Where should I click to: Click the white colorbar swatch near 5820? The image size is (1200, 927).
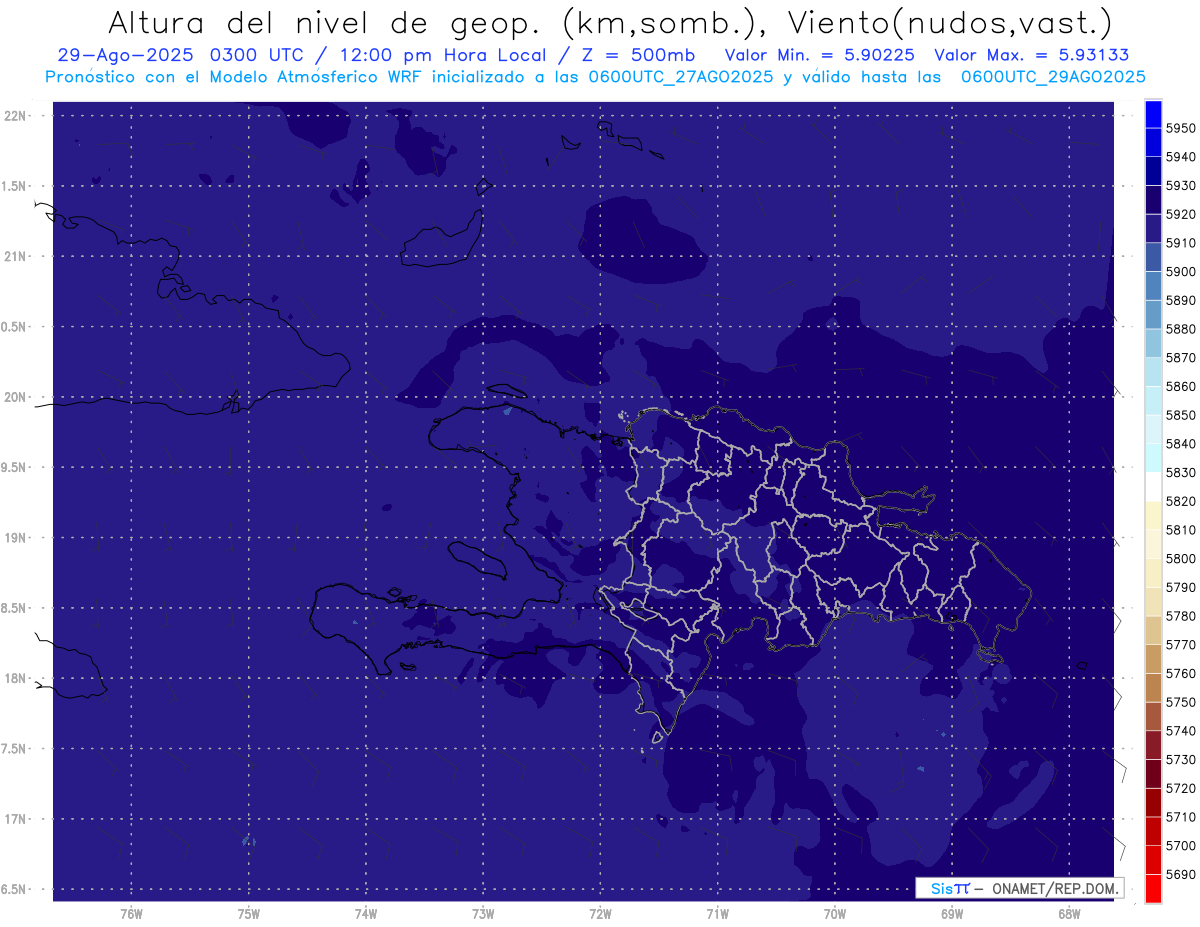click(x=1153, y=487)
